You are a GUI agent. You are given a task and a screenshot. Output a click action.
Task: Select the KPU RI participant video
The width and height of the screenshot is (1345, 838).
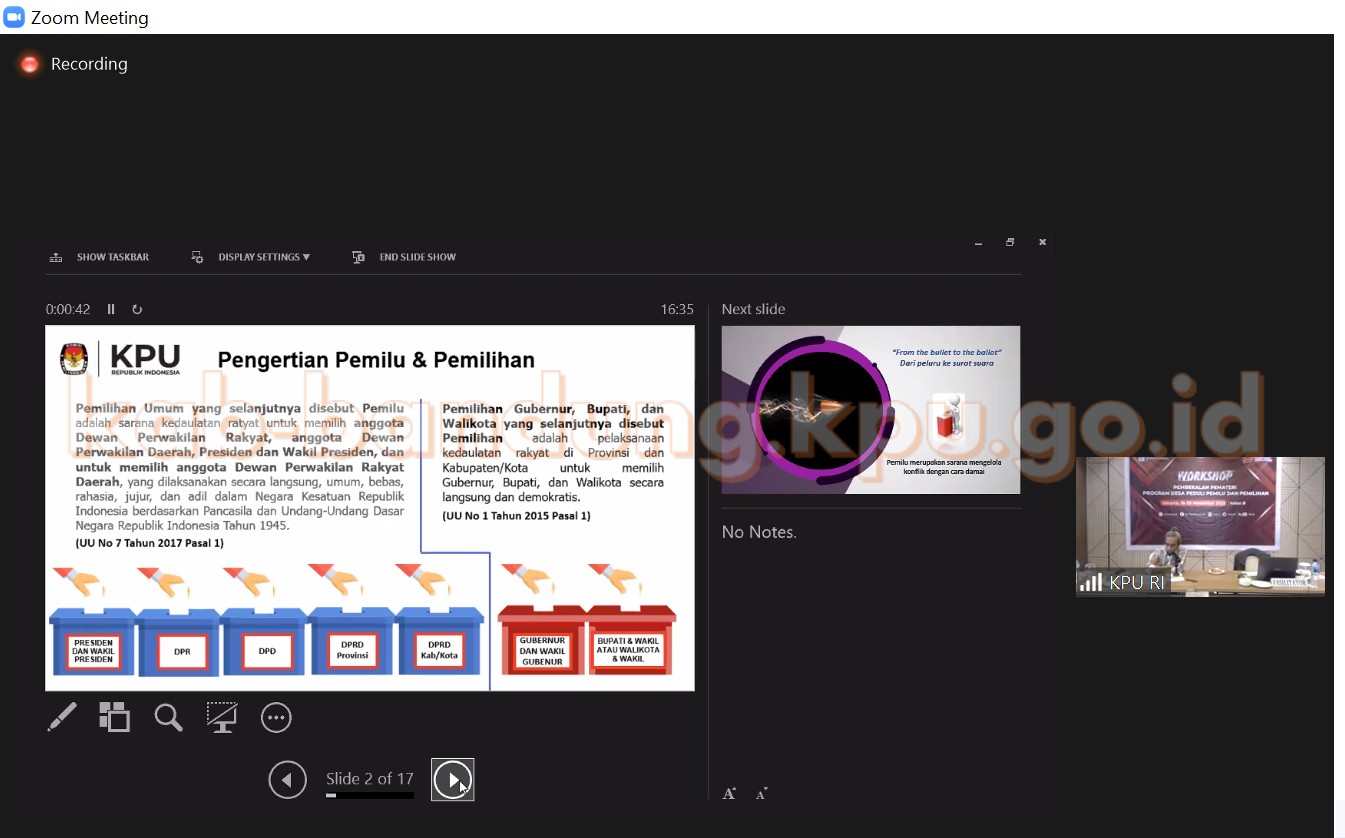pyautogui.click(x=1200, y=526)
